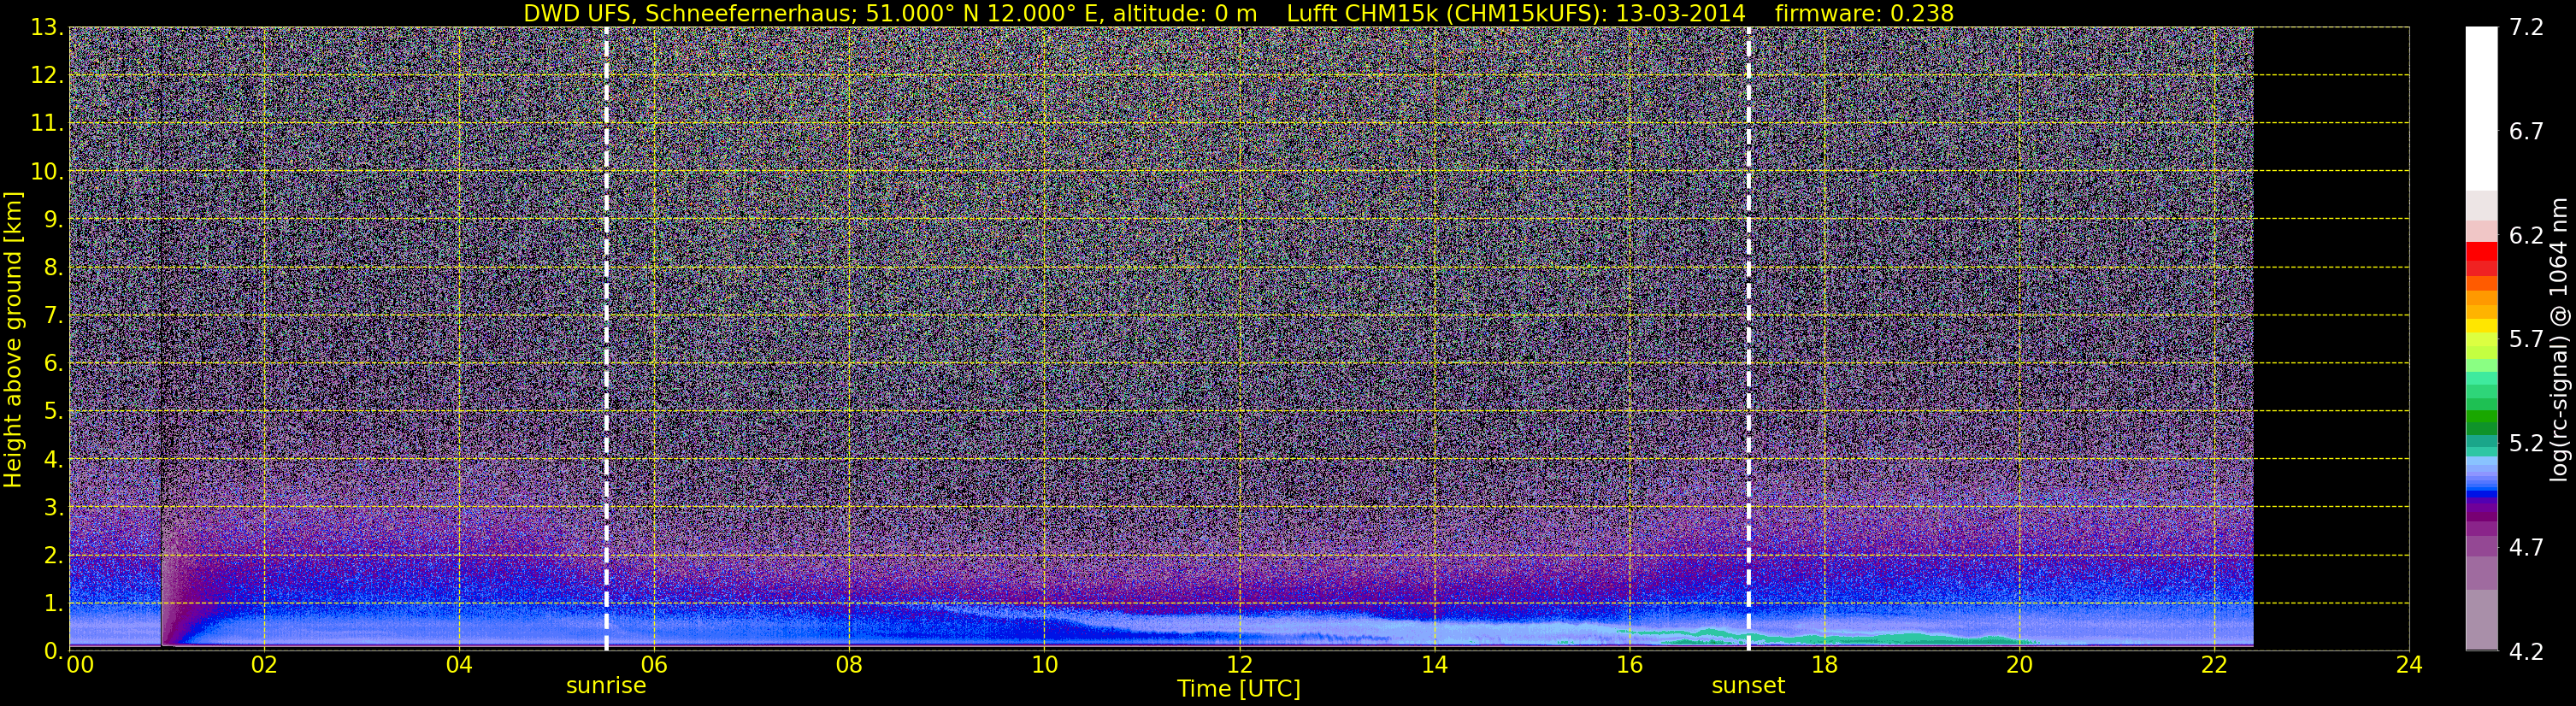Click the 5.7 colorbar tick label
The width and height of the screenshot is (2576, 706).
point(2526,339)
